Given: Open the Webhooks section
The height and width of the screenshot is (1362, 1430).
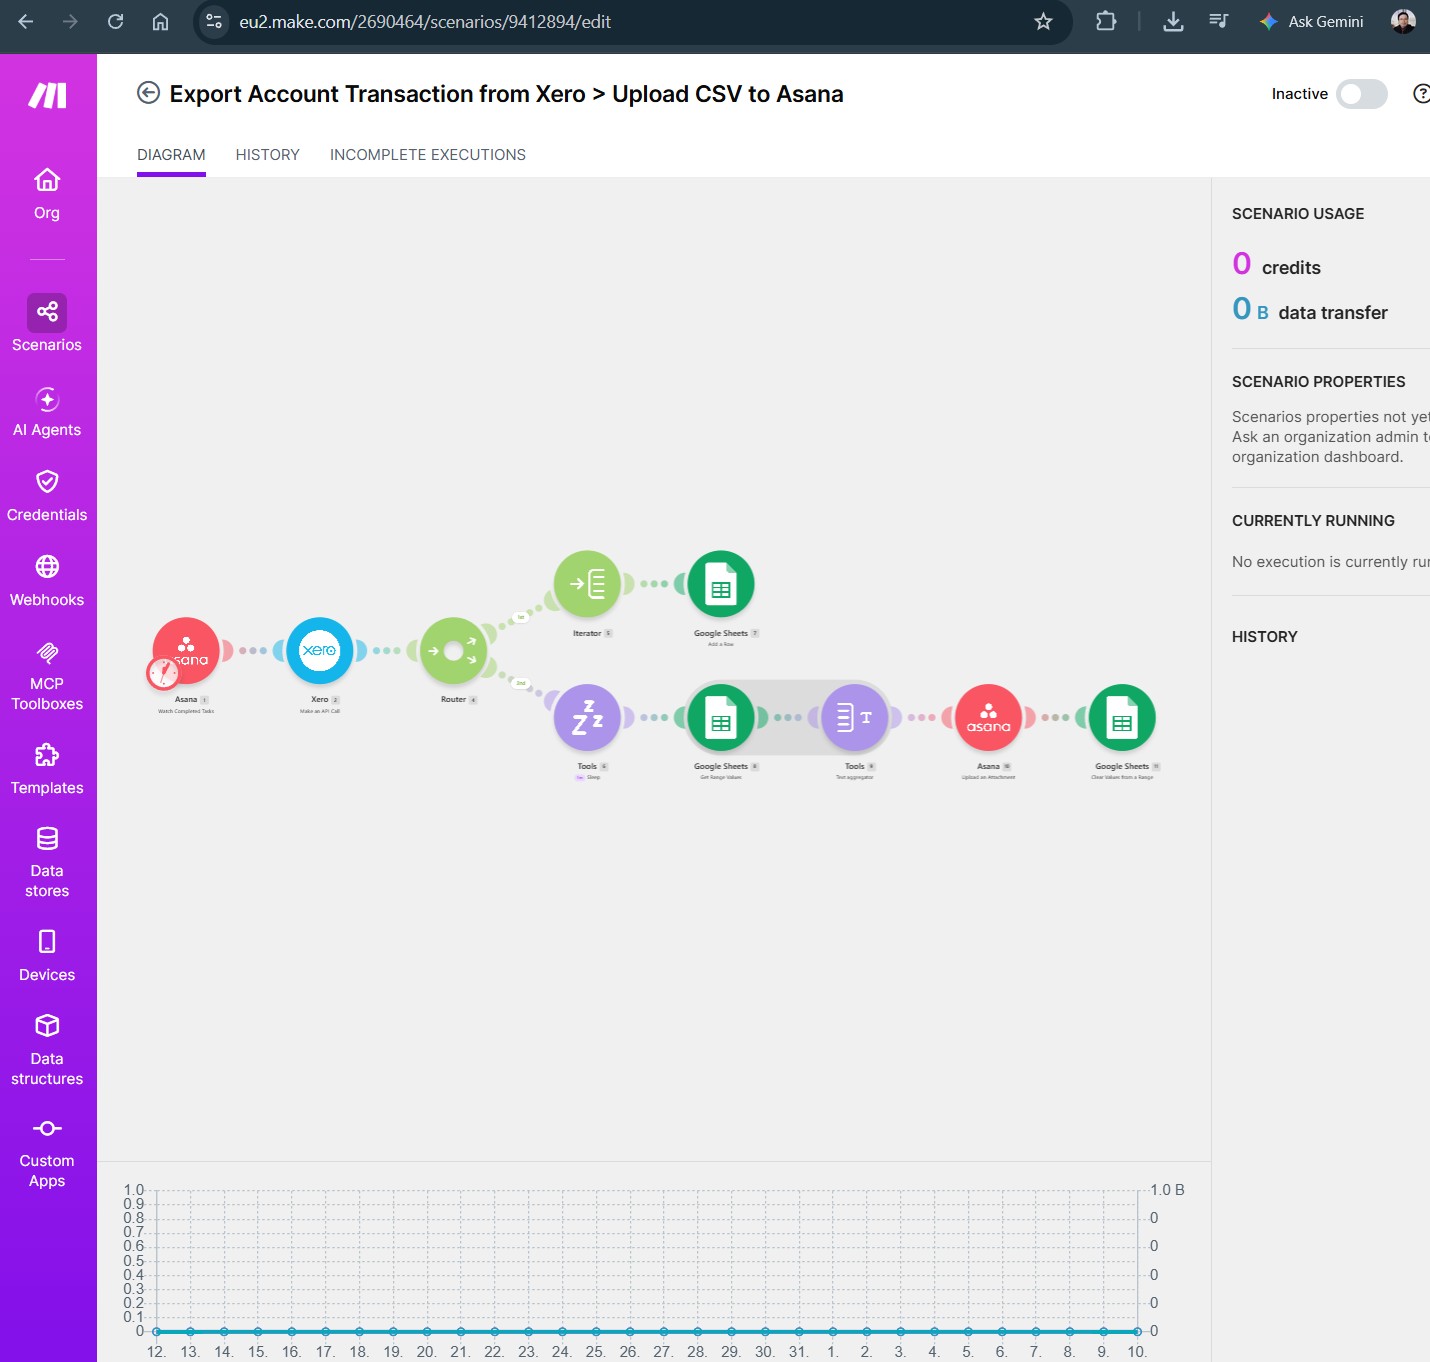Looking at the screenshot, I should [x=47, y=581].
